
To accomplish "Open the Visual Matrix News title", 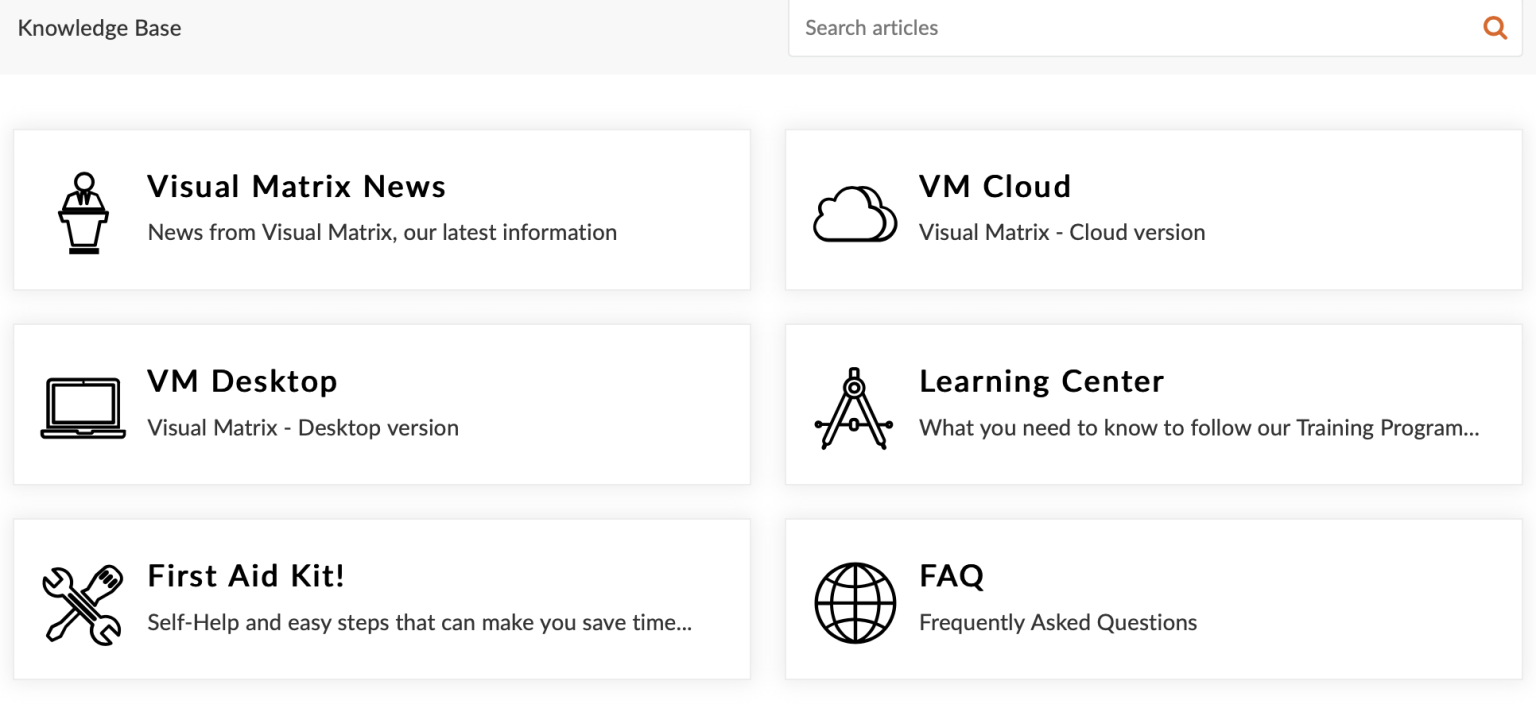I will [296, 187].
